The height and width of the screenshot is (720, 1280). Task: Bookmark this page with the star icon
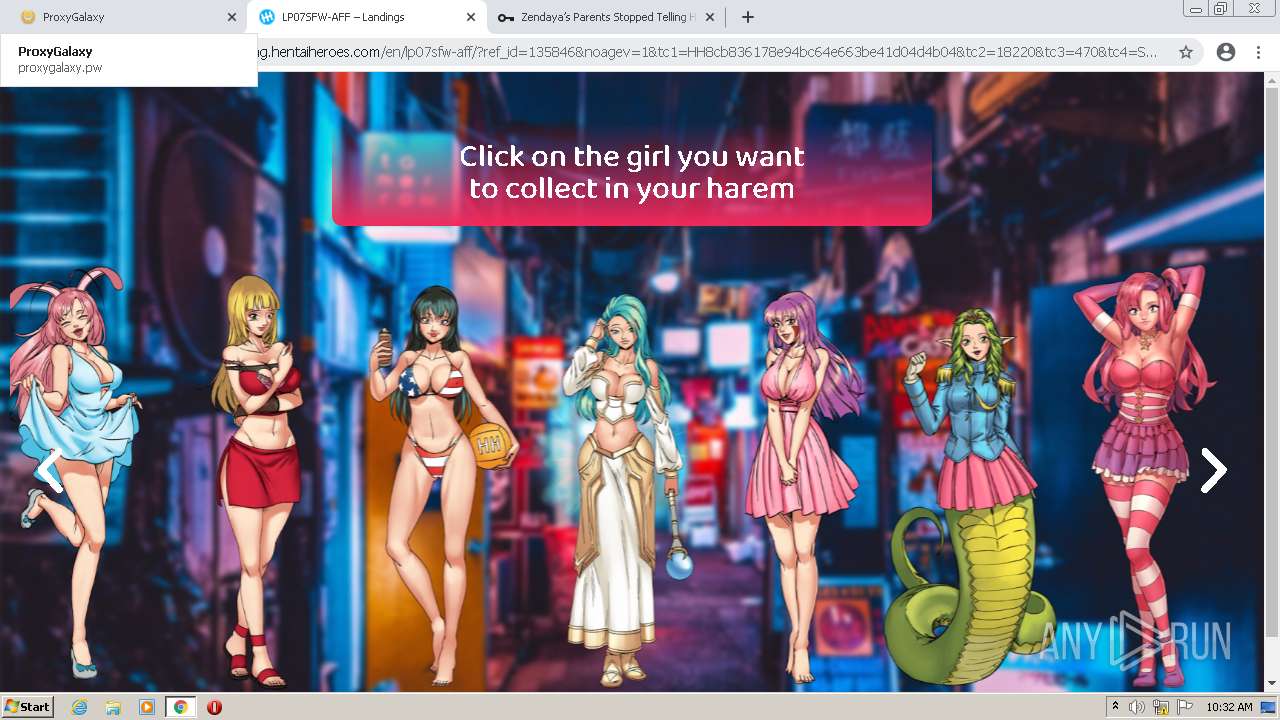point(1186,52)
